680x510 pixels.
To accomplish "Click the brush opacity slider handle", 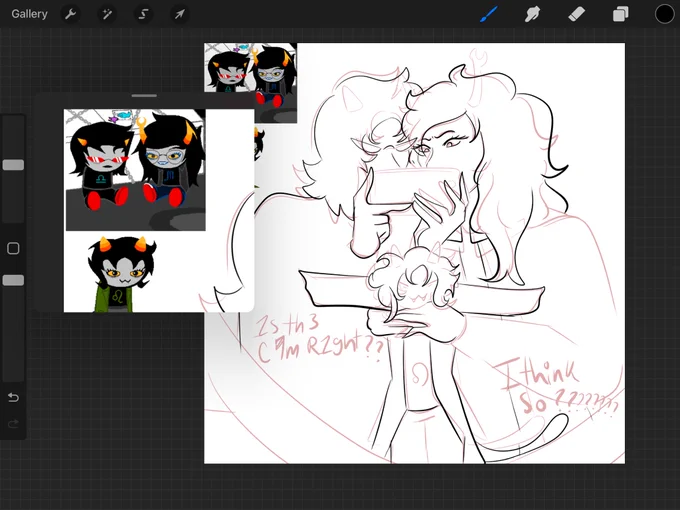I will [13, 280].
